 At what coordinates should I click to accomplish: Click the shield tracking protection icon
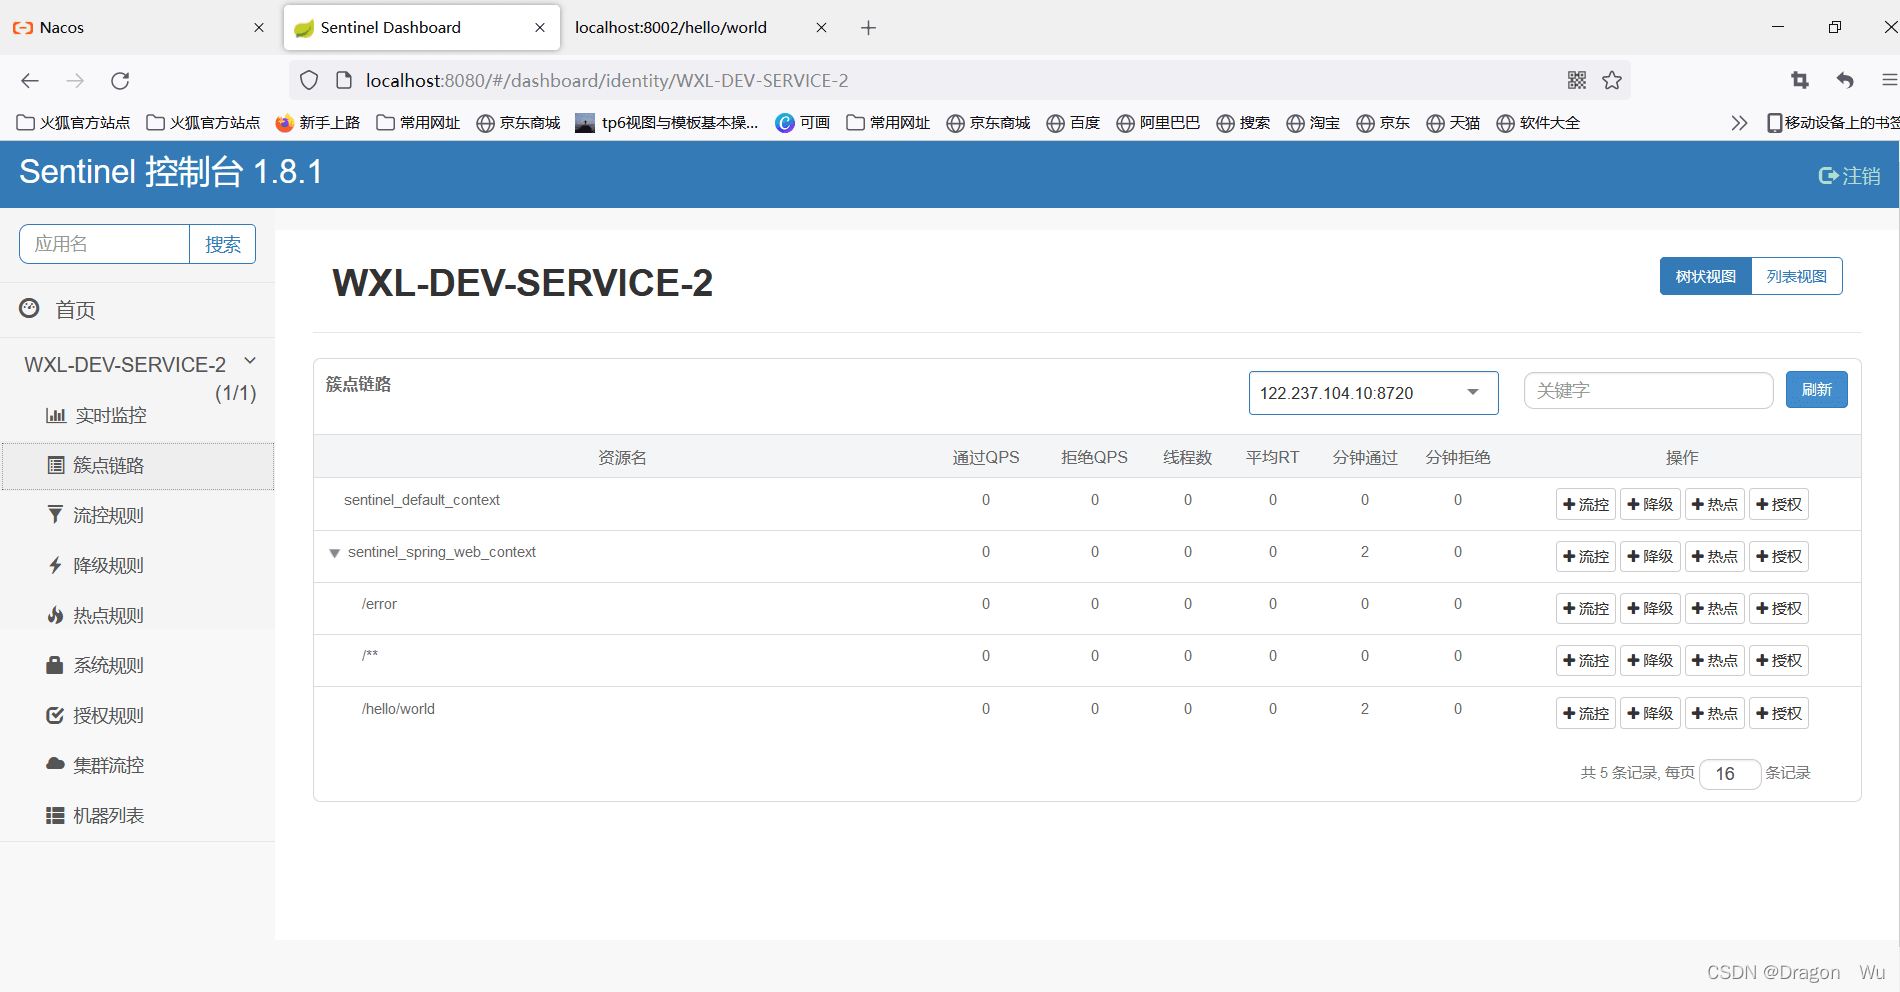coord(309,81)
